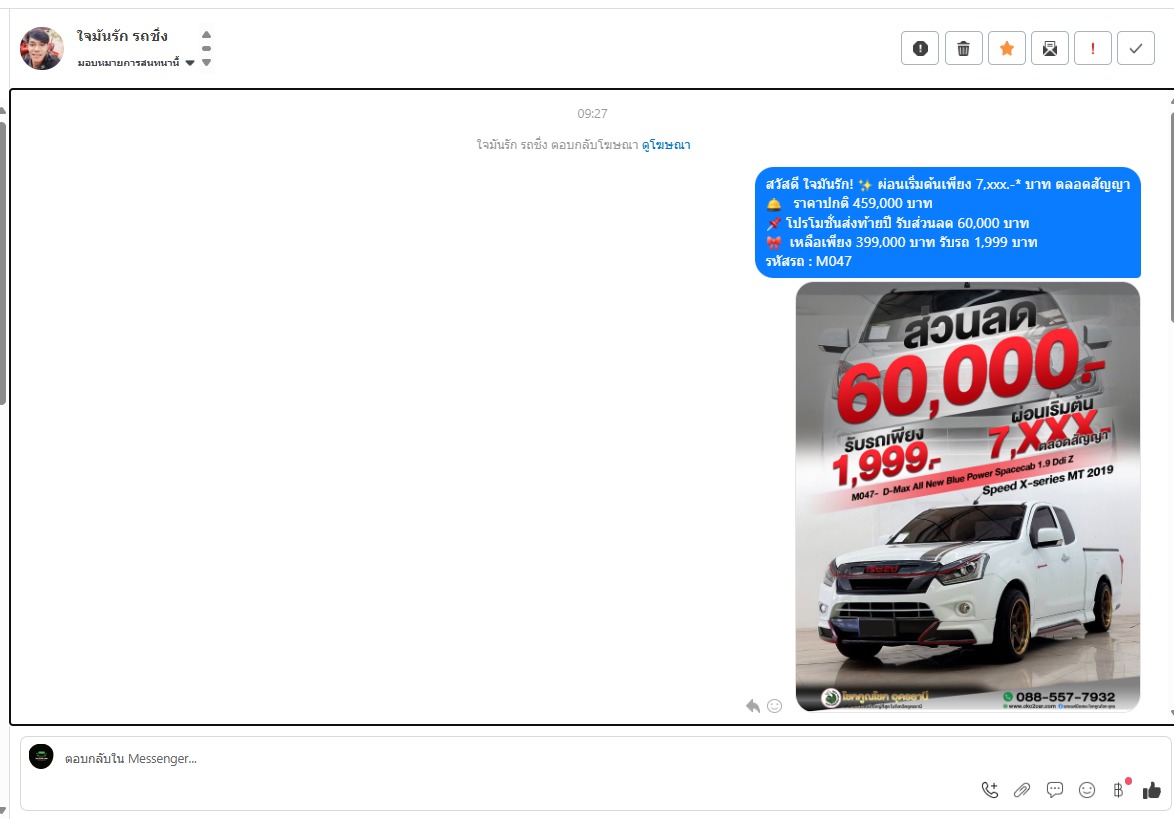The height and width of the screenshot is (819, 1174).
Task: Open the ดูโฆษณา ad link
Action: pos(666,144)
